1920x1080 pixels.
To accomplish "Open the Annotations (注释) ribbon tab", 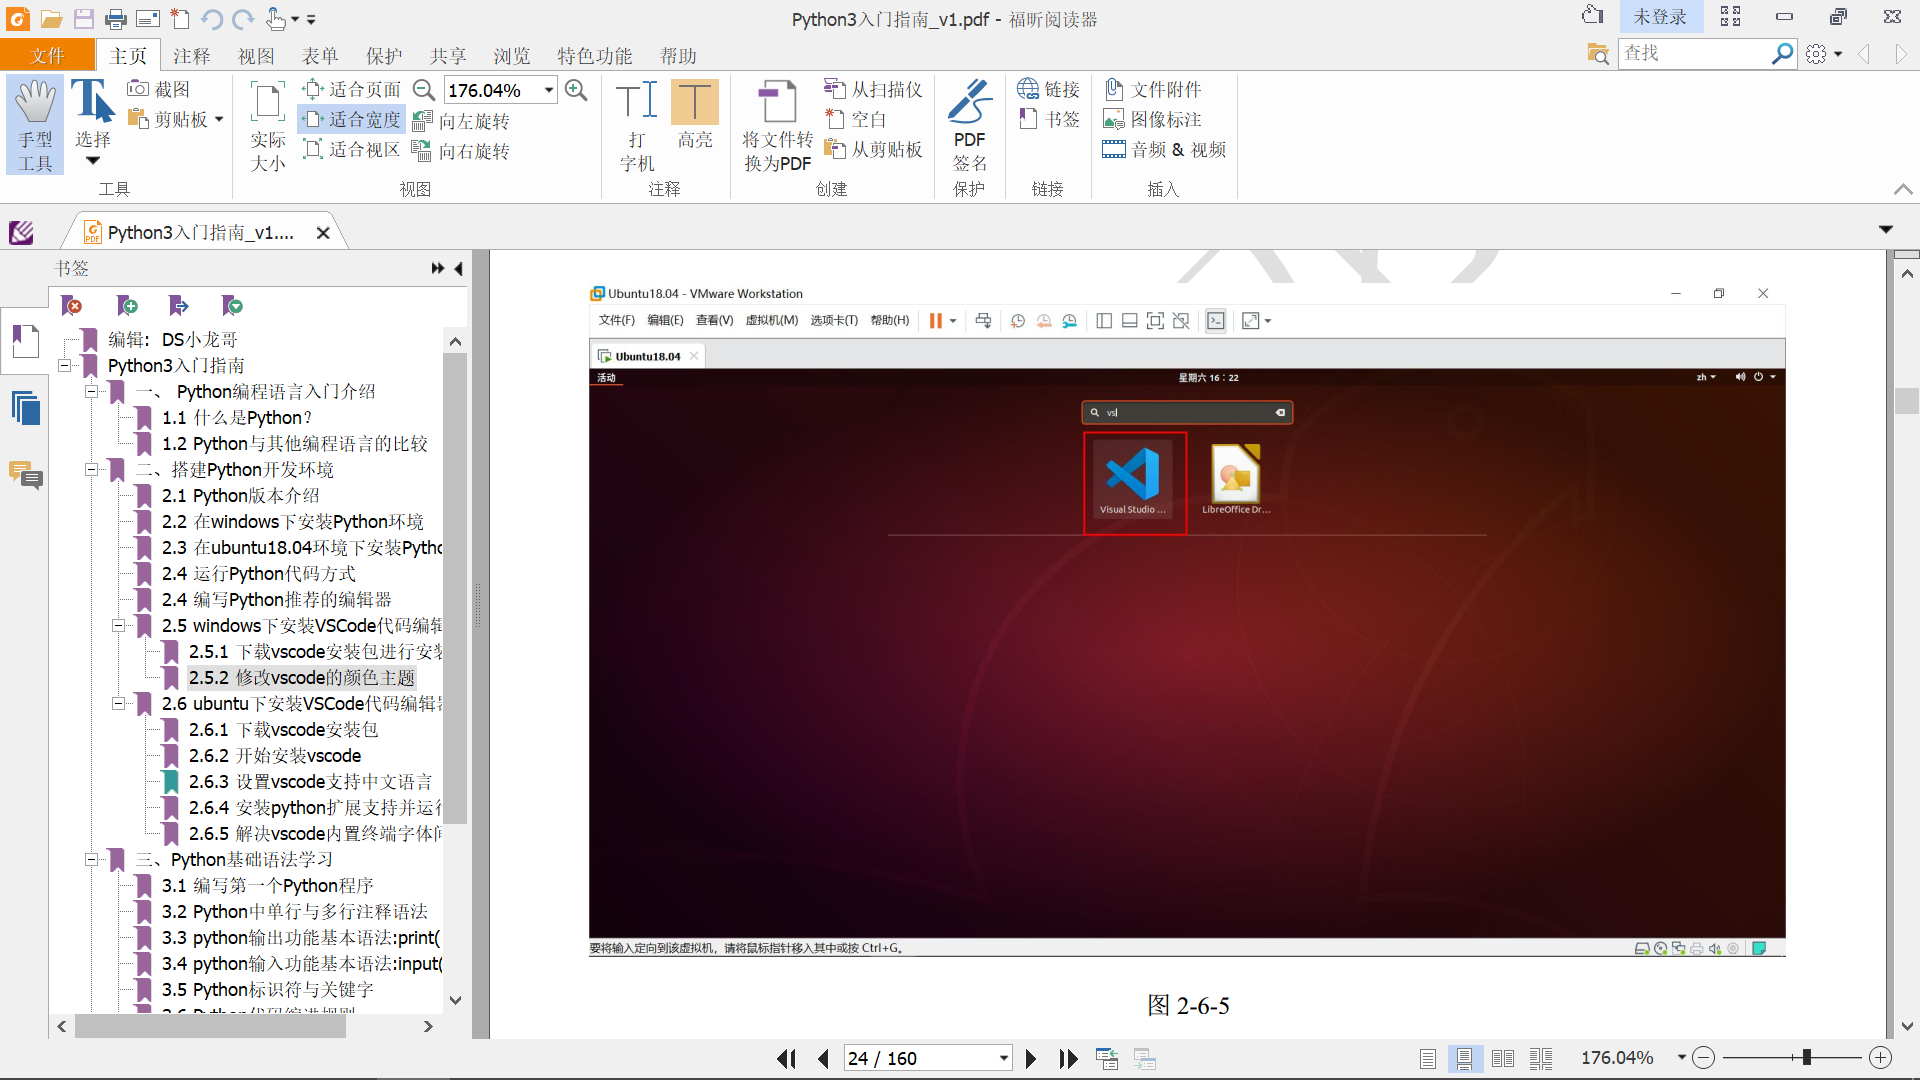I will (x=191, y=56).
